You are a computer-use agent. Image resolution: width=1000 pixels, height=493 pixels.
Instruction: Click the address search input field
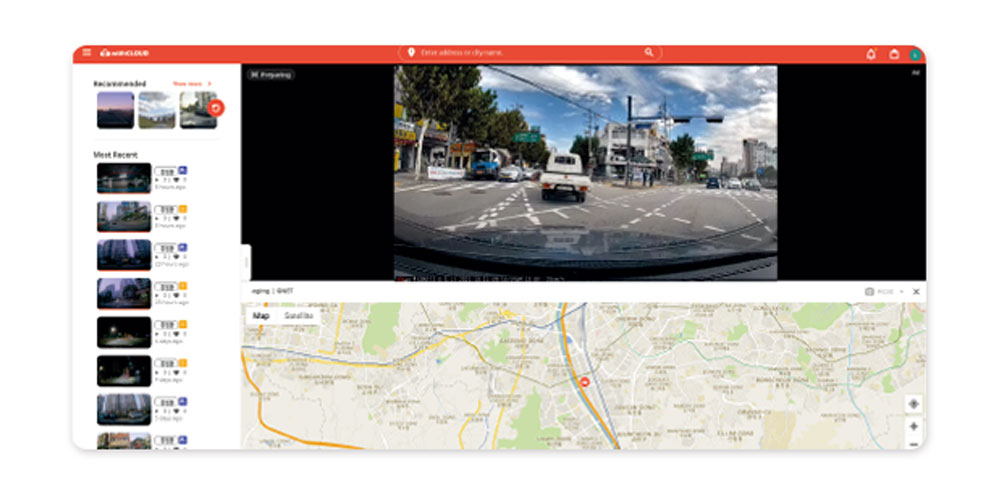click(x=530, y=53)
